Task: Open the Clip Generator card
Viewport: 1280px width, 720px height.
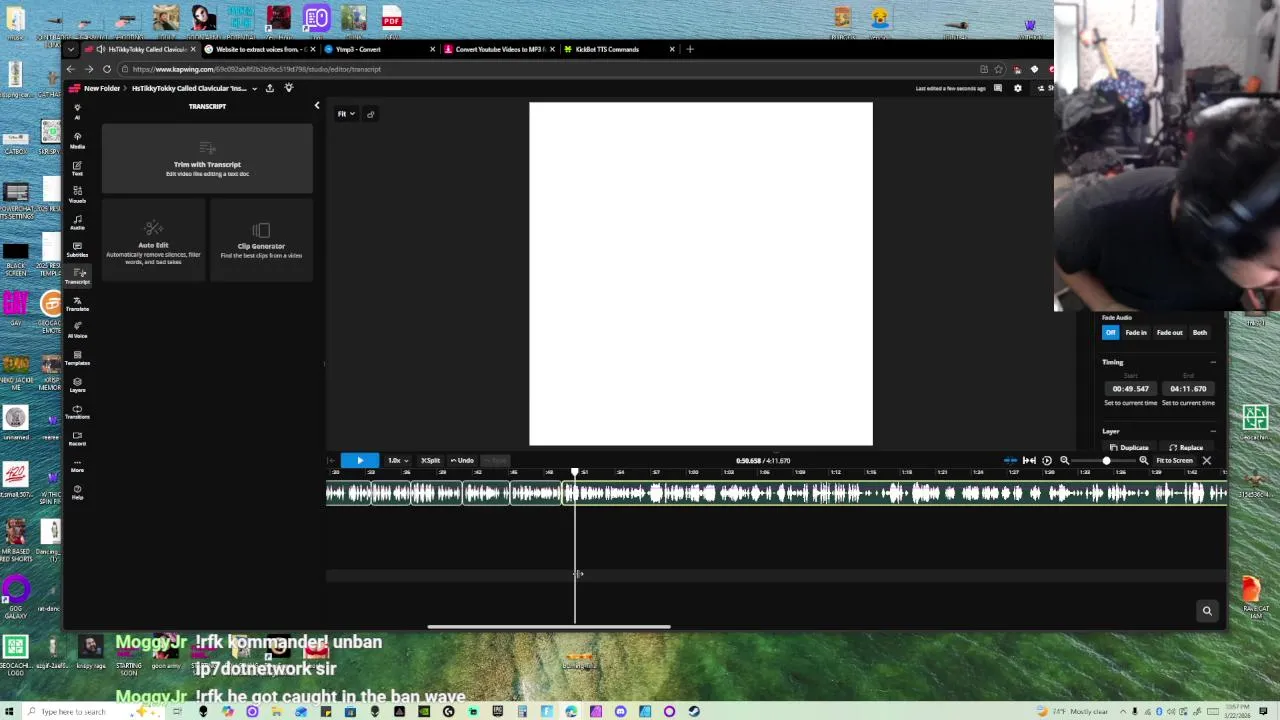Action: 261,241
